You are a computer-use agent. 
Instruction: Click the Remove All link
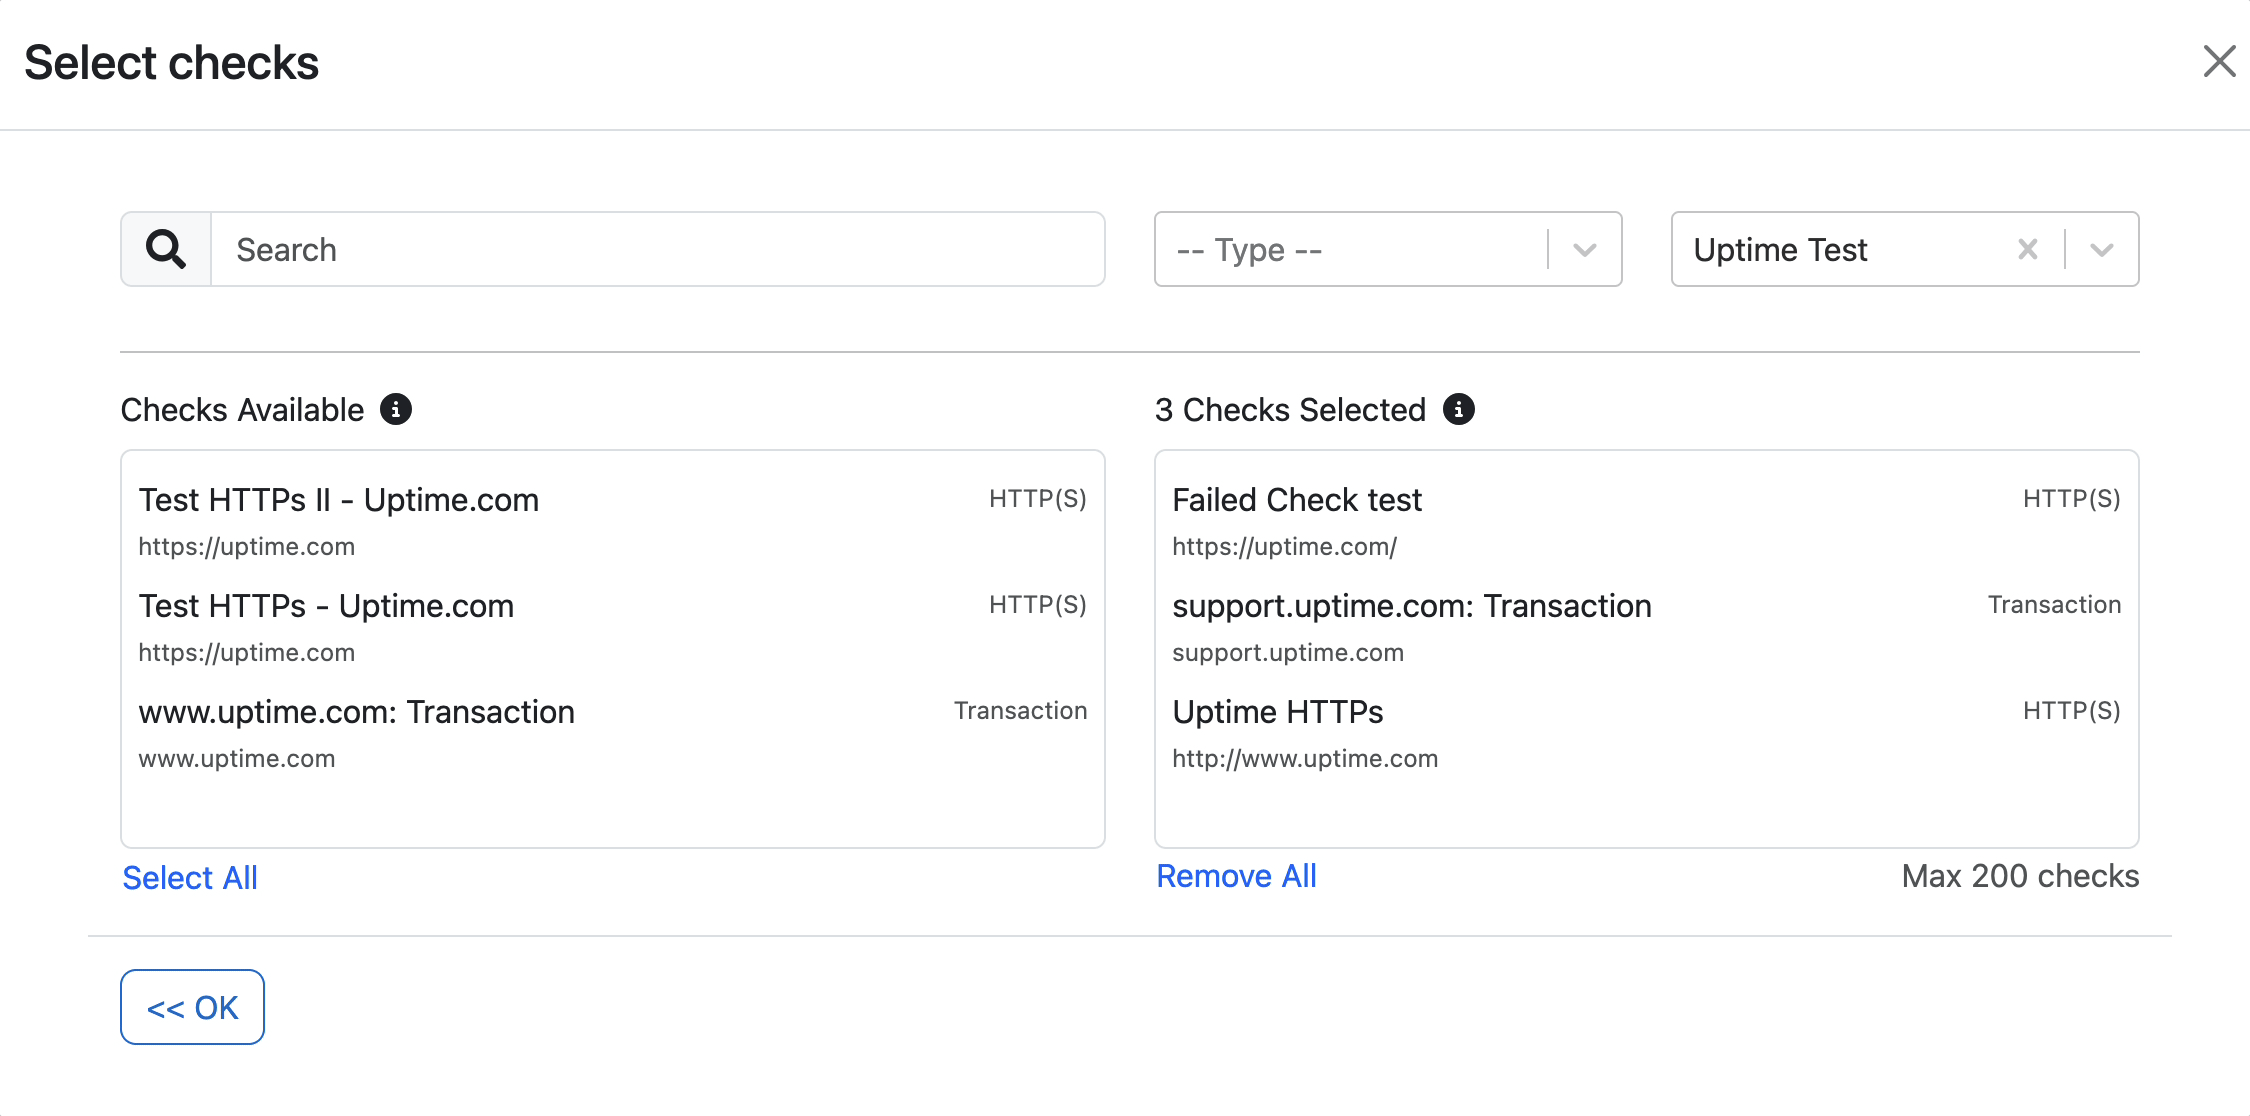point(1236,875)
